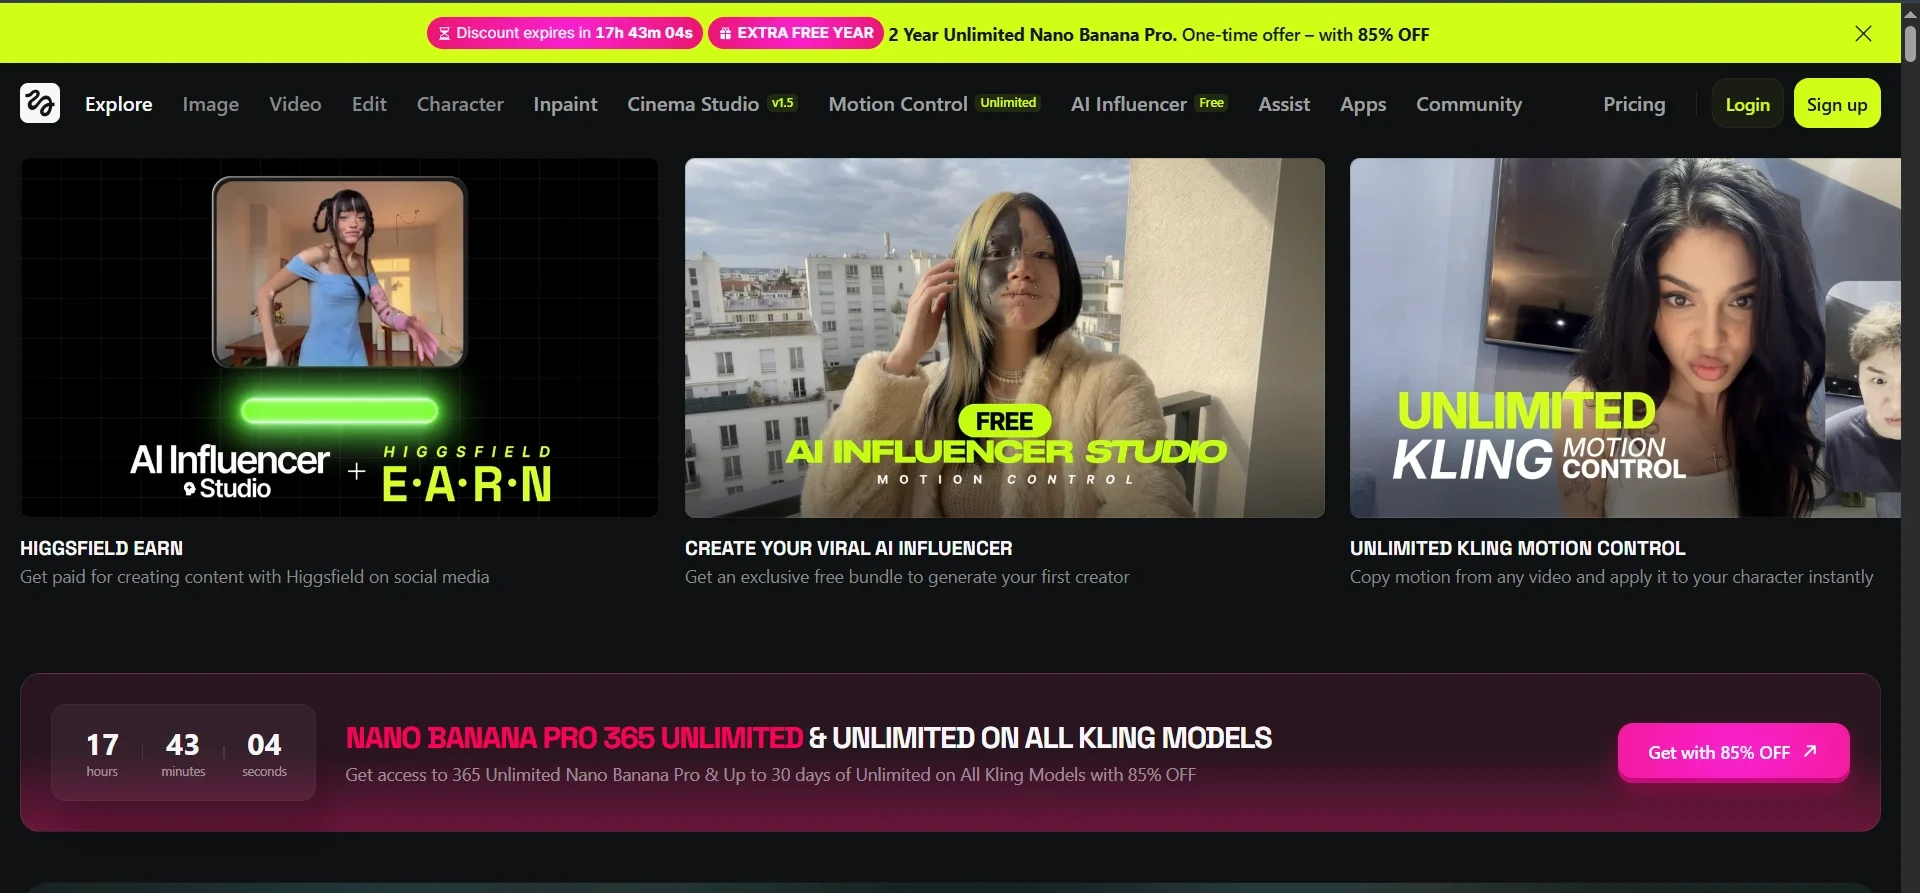Click Get with 85% OFF button
This screenshot has width=1920, height=893.
[1733, 752]
